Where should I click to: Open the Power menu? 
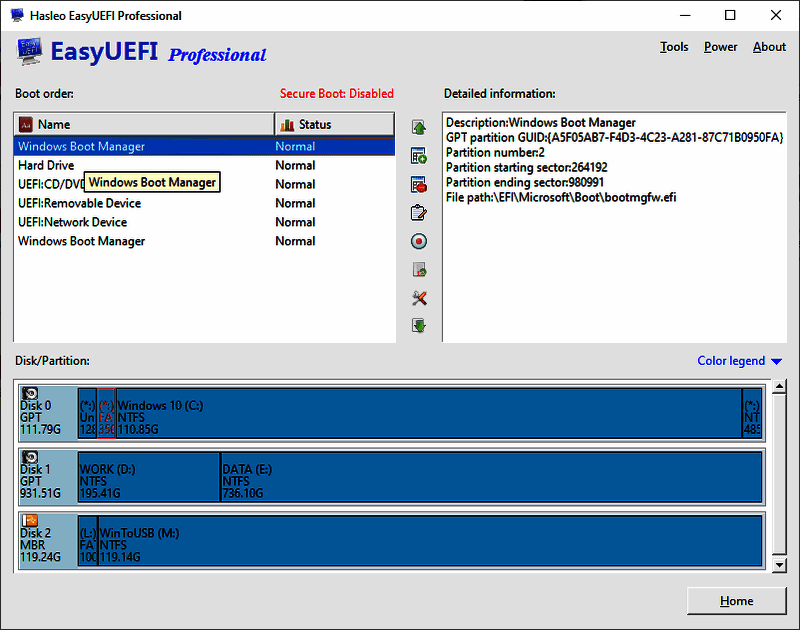pyautogui.click(x=720, y=47)
